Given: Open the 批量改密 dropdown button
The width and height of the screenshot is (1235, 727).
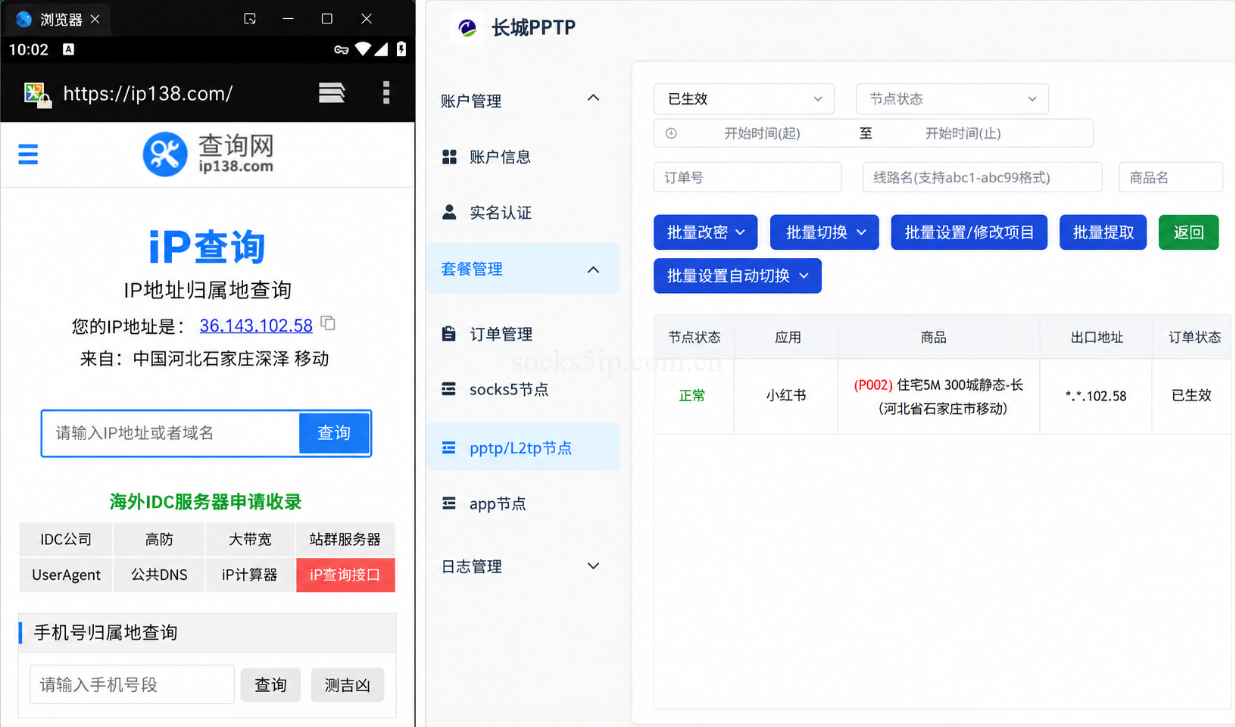Looking at the screenshot, I should click(x=705, y=232).
